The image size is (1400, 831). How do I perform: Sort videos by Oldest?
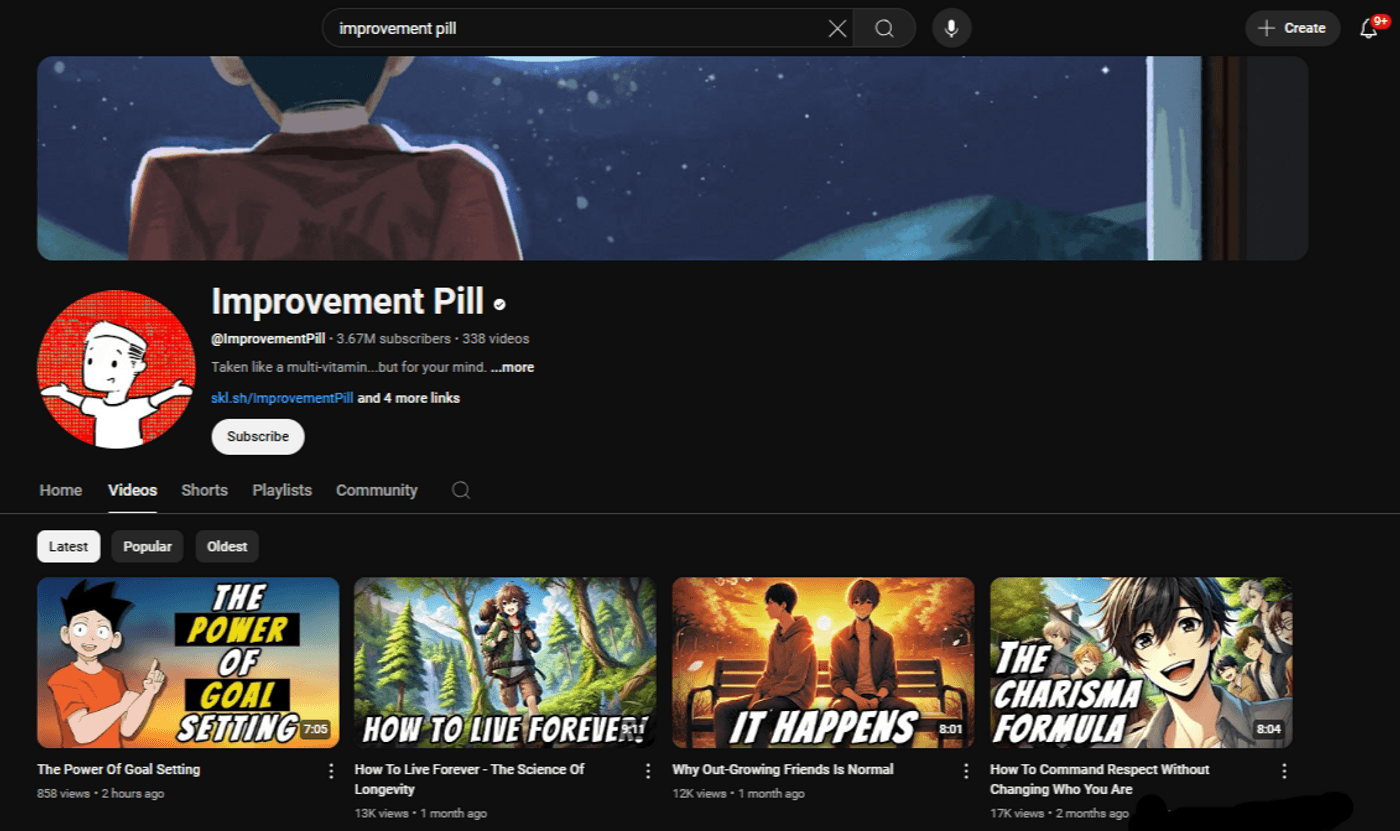pyautogui.click(x=227, y=546)
